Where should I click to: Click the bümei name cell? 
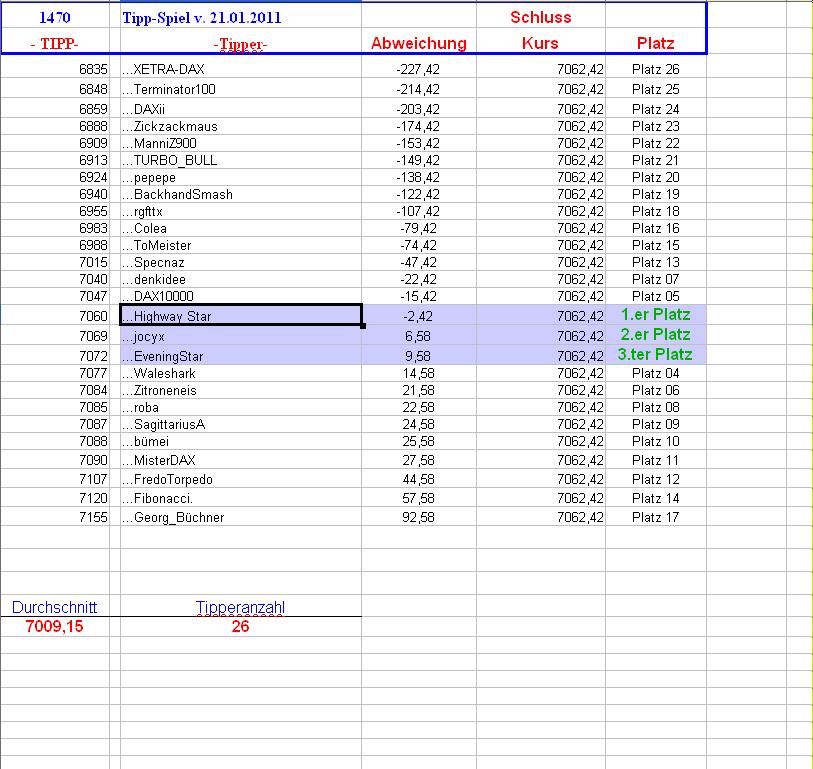pos(241,441)
